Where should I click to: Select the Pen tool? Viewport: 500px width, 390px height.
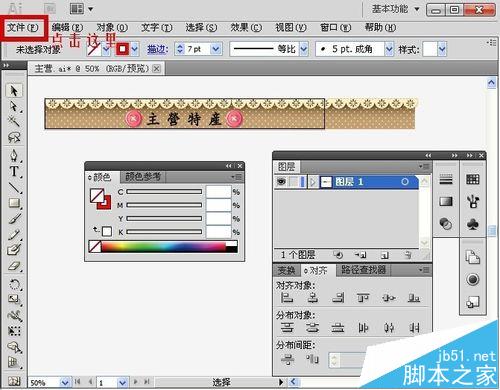(x=14, y=156)
